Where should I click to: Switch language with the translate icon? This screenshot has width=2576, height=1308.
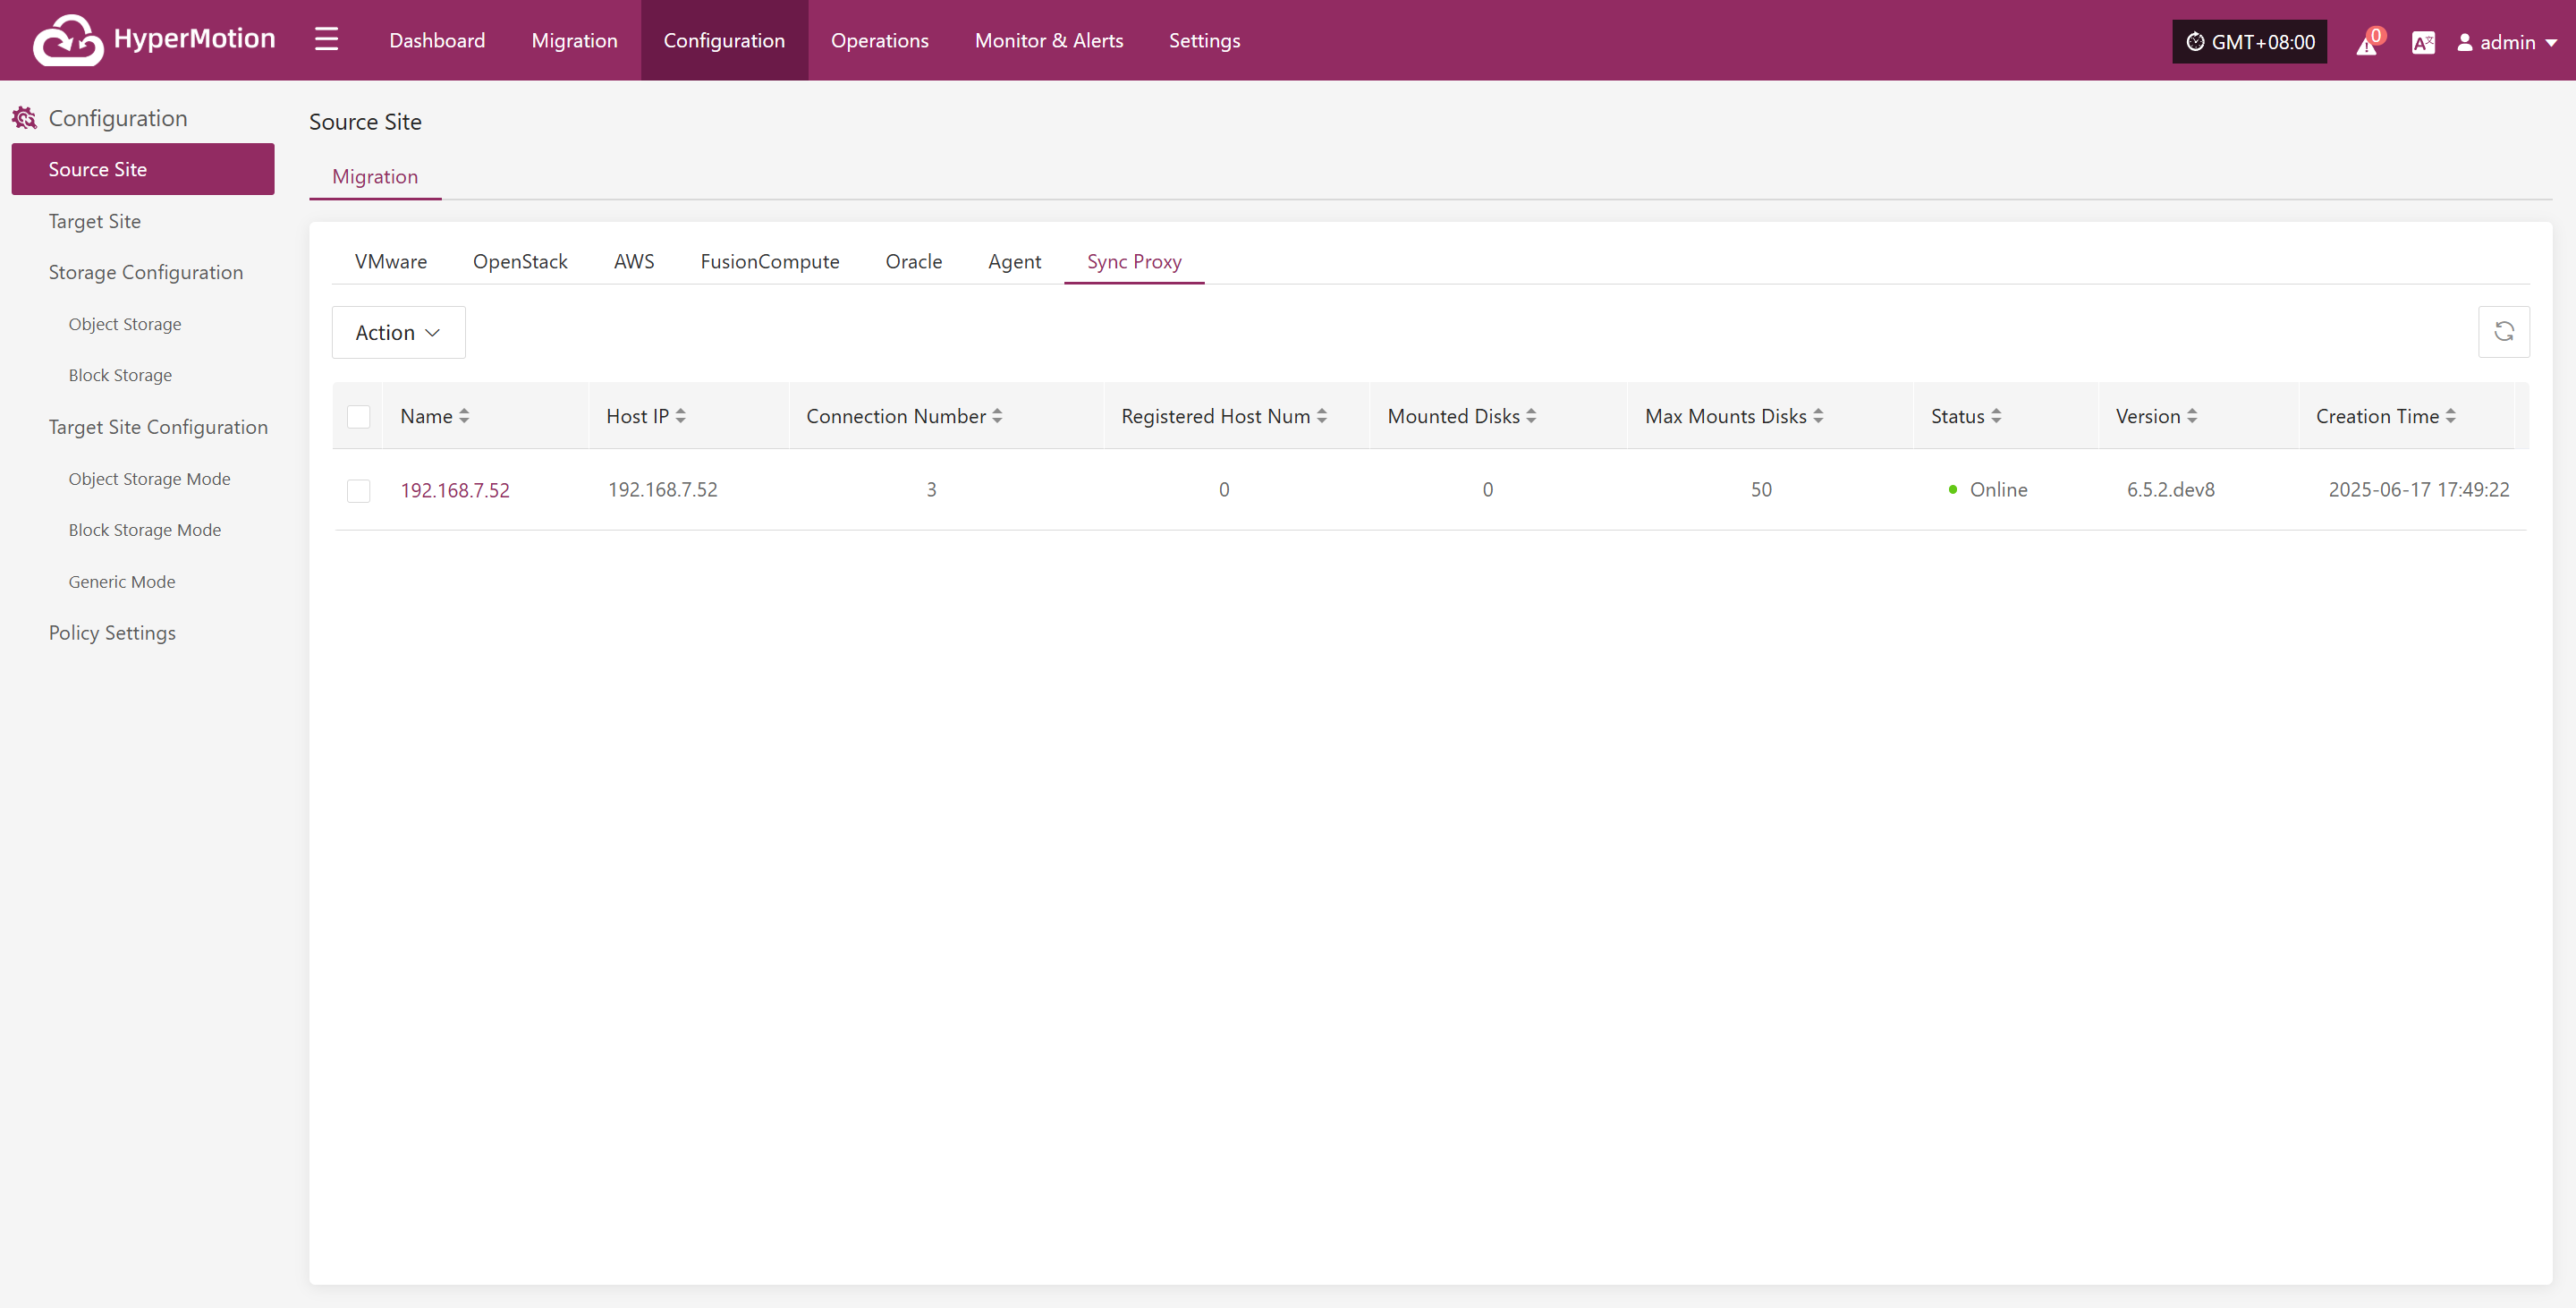tap(2423, 42)
